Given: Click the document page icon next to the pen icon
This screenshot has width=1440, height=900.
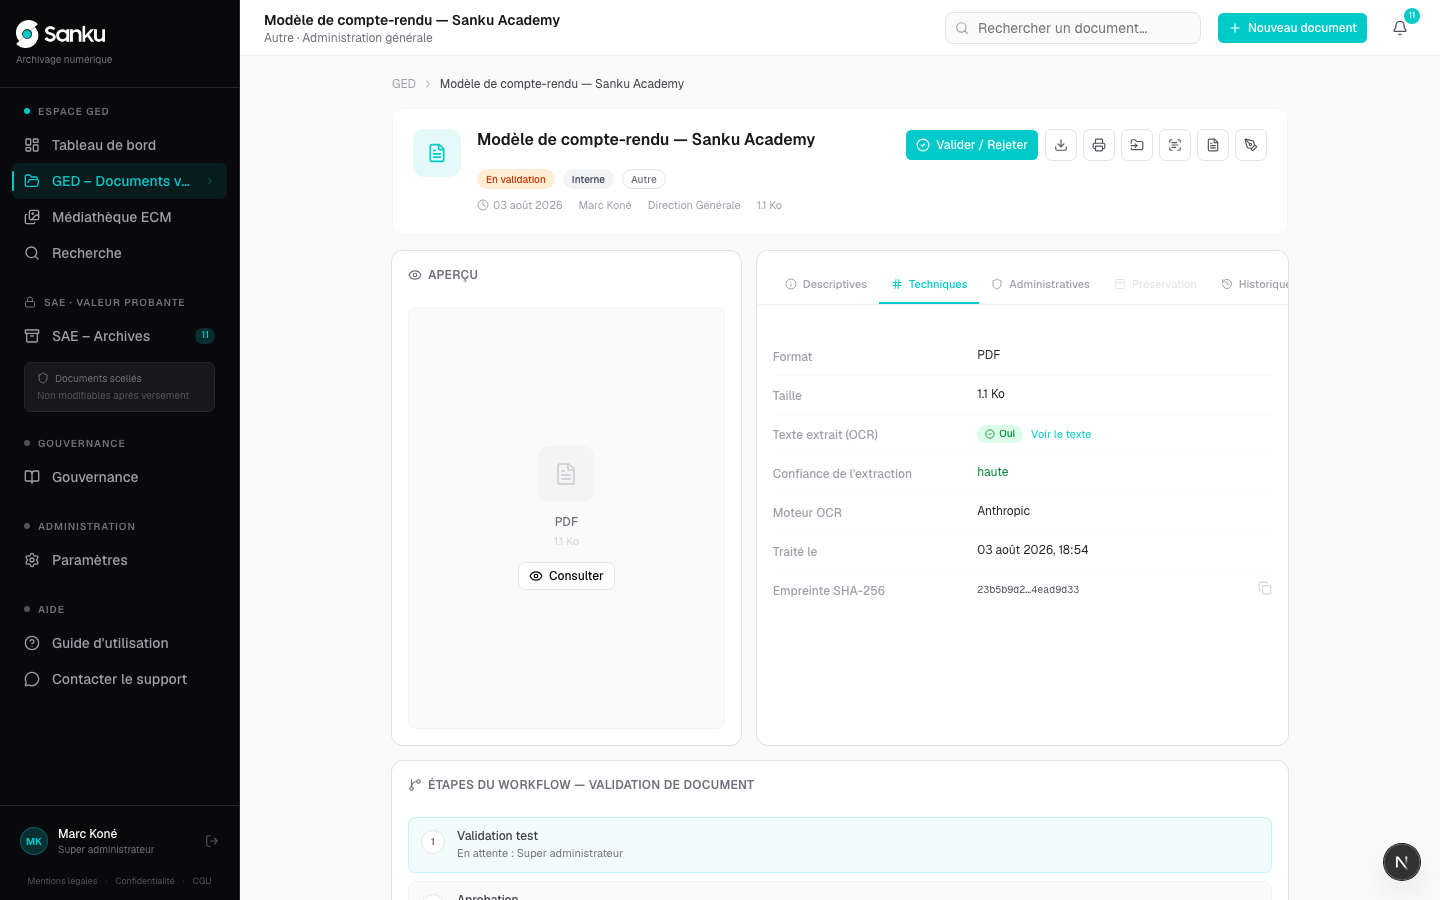Looking at the screenshot, I should (1213, 145).
